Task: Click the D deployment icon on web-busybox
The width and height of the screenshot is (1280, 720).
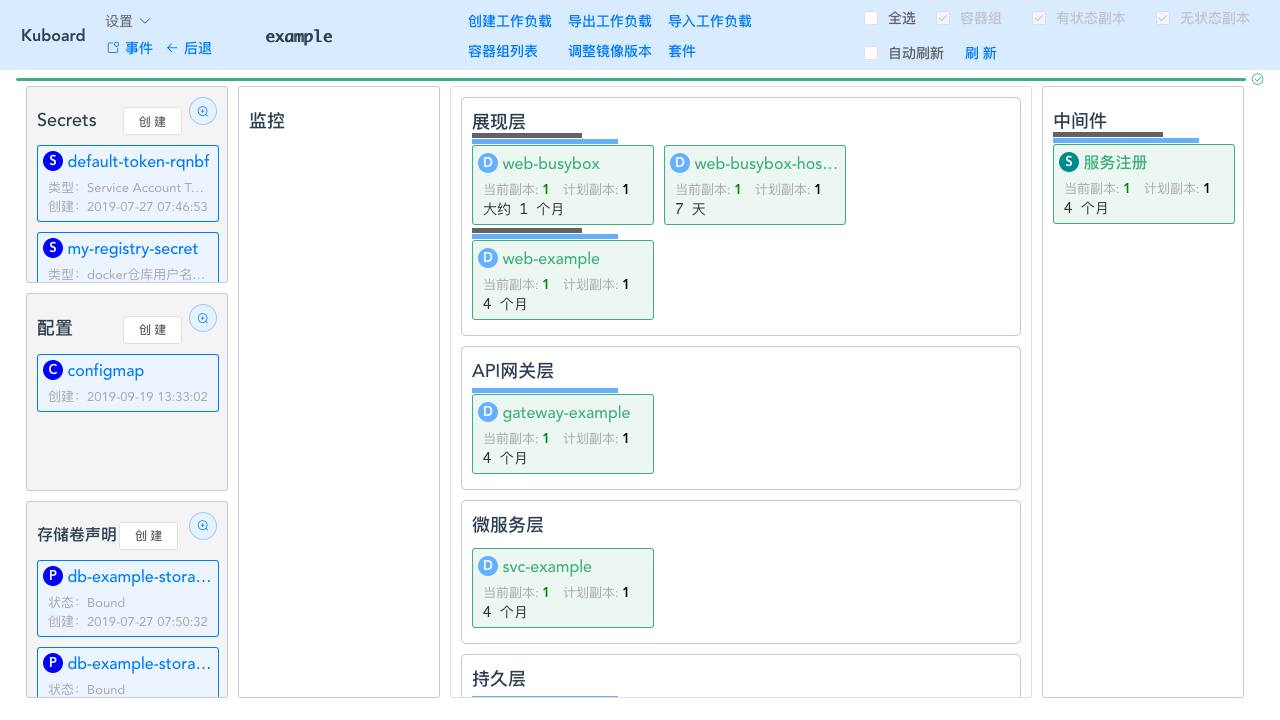Action: coord(488,162)
